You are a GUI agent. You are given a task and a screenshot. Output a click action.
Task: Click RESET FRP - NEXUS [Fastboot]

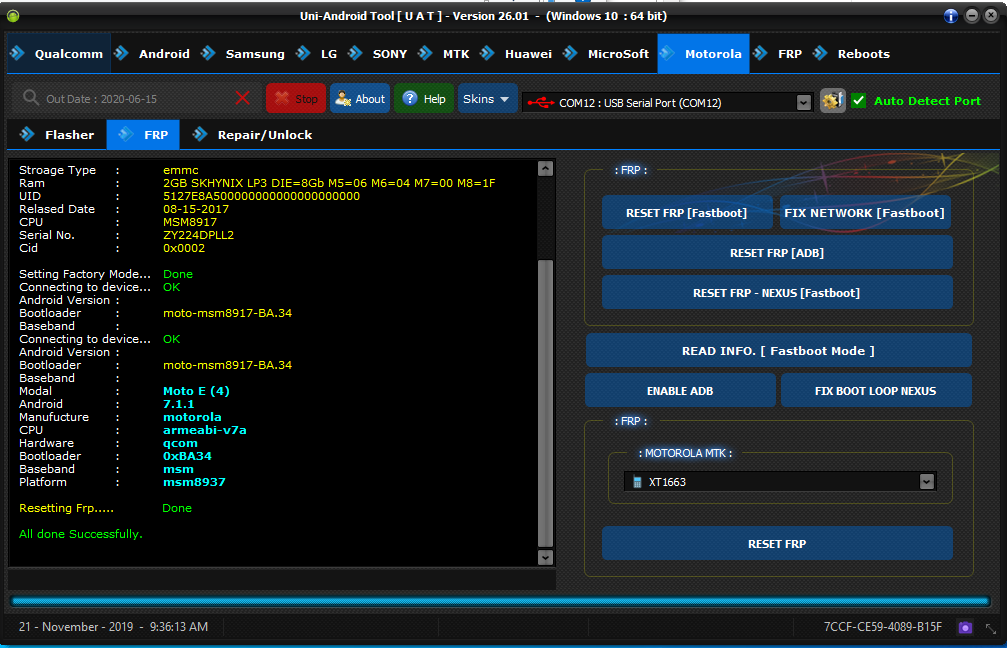(777, 293)
